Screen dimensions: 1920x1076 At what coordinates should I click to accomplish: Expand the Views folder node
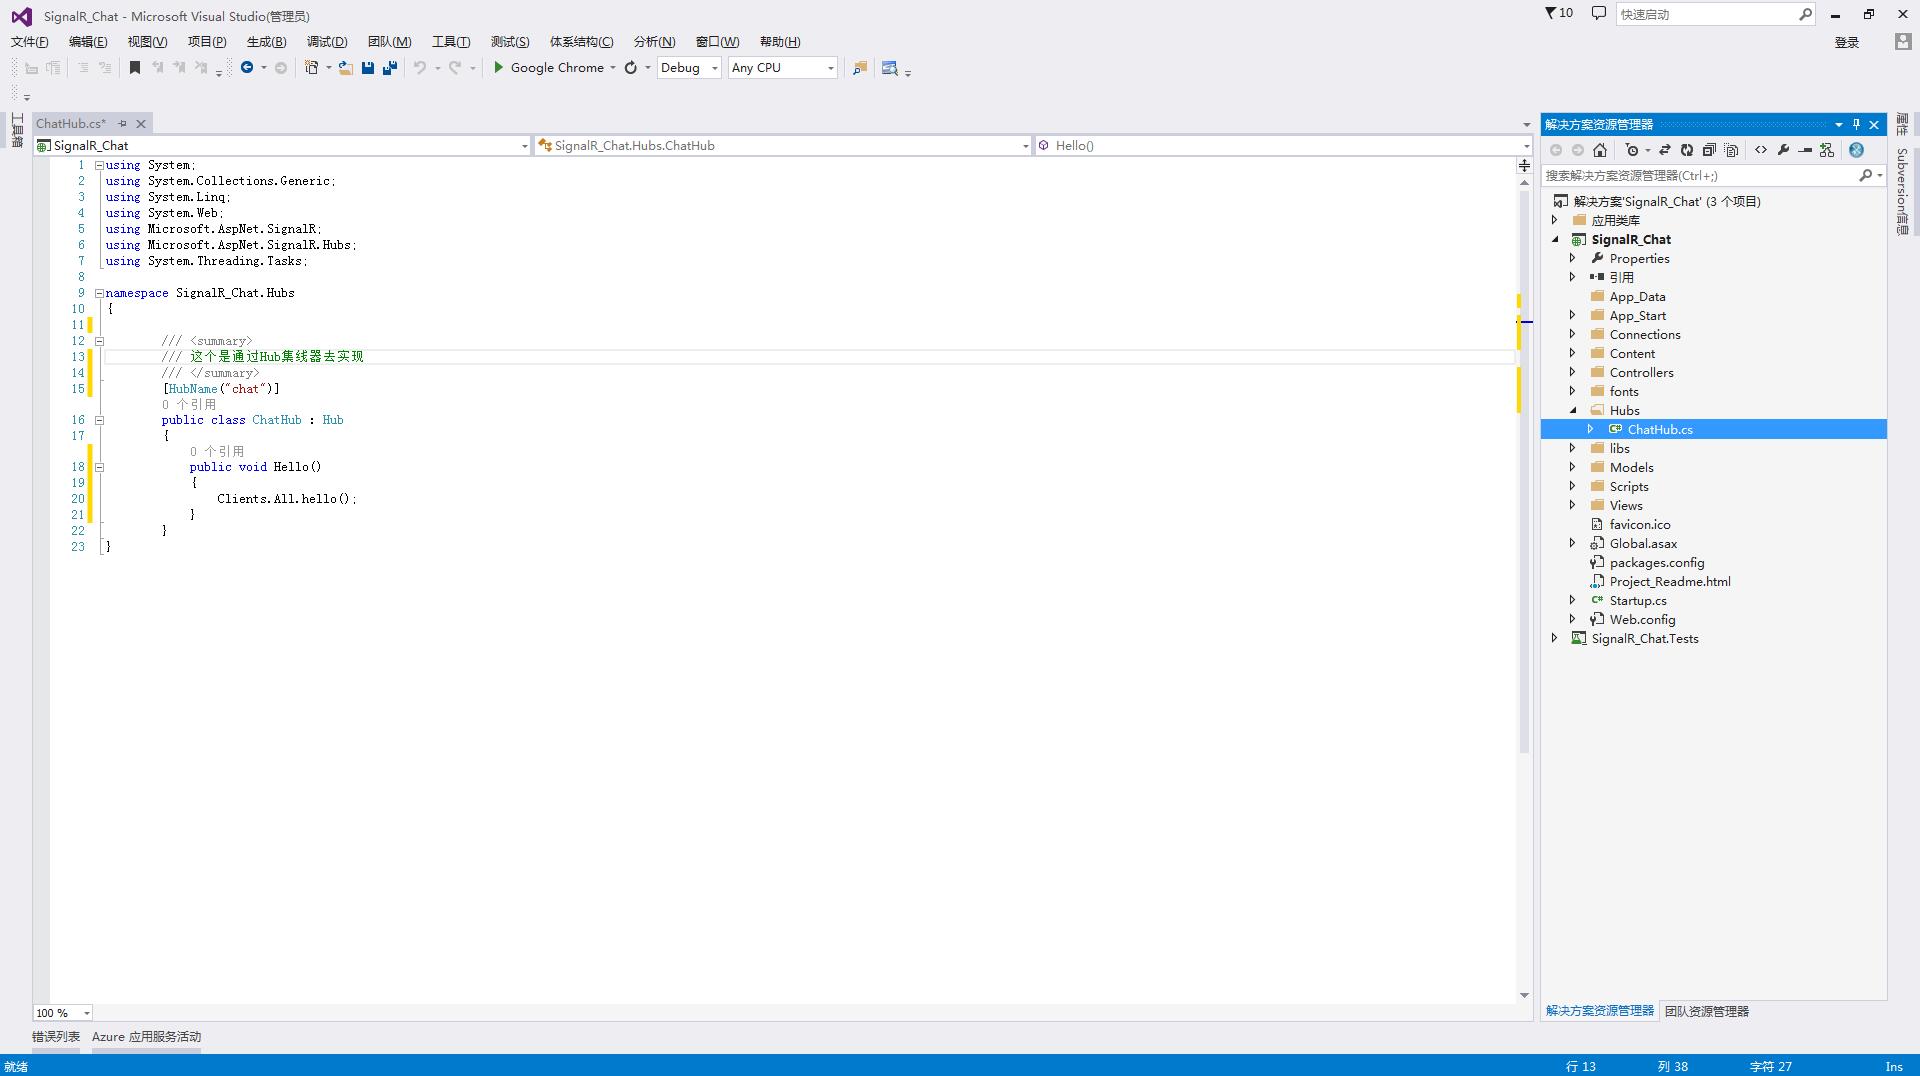1573,505
